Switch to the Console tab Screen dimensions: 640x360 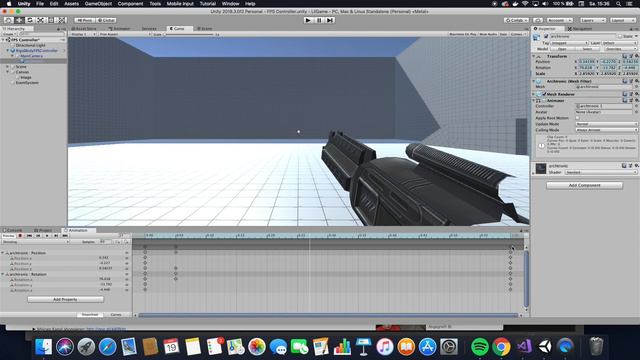coord(12,230)
